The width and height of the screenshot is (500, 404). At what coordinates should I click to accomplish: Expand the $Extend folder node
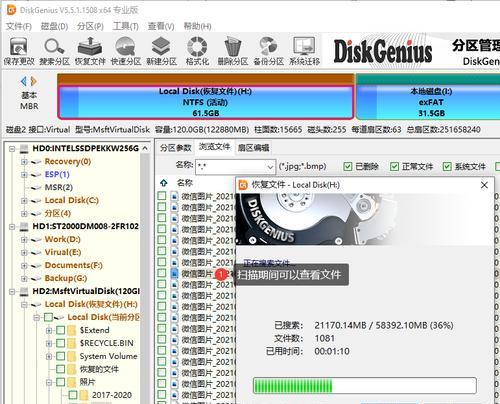[49, 330]
